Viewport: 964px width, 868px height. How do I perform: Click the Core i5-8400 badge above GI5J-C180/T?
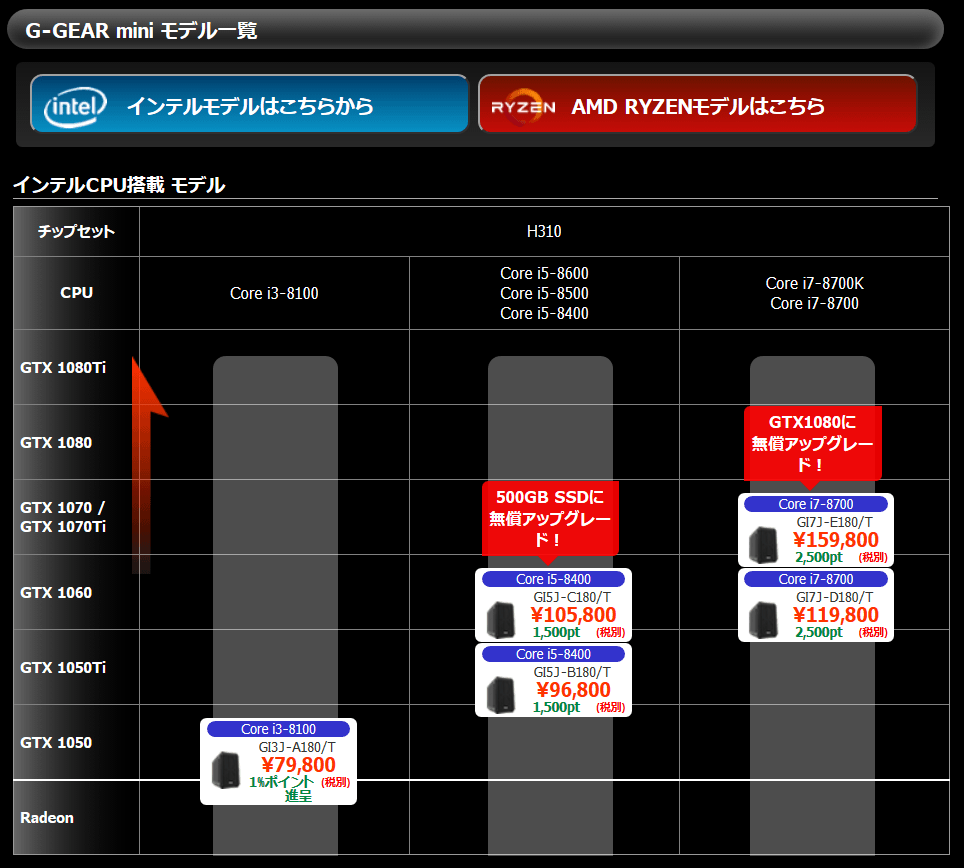click(x=553, y=579)
